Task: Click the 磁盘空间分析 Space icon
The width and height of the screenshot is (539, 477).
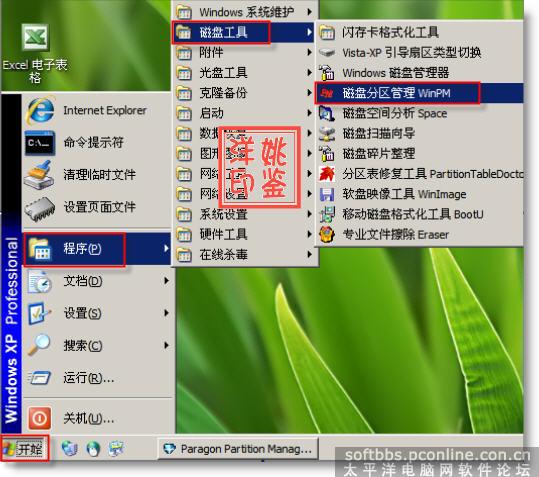Action: (327, 113)
